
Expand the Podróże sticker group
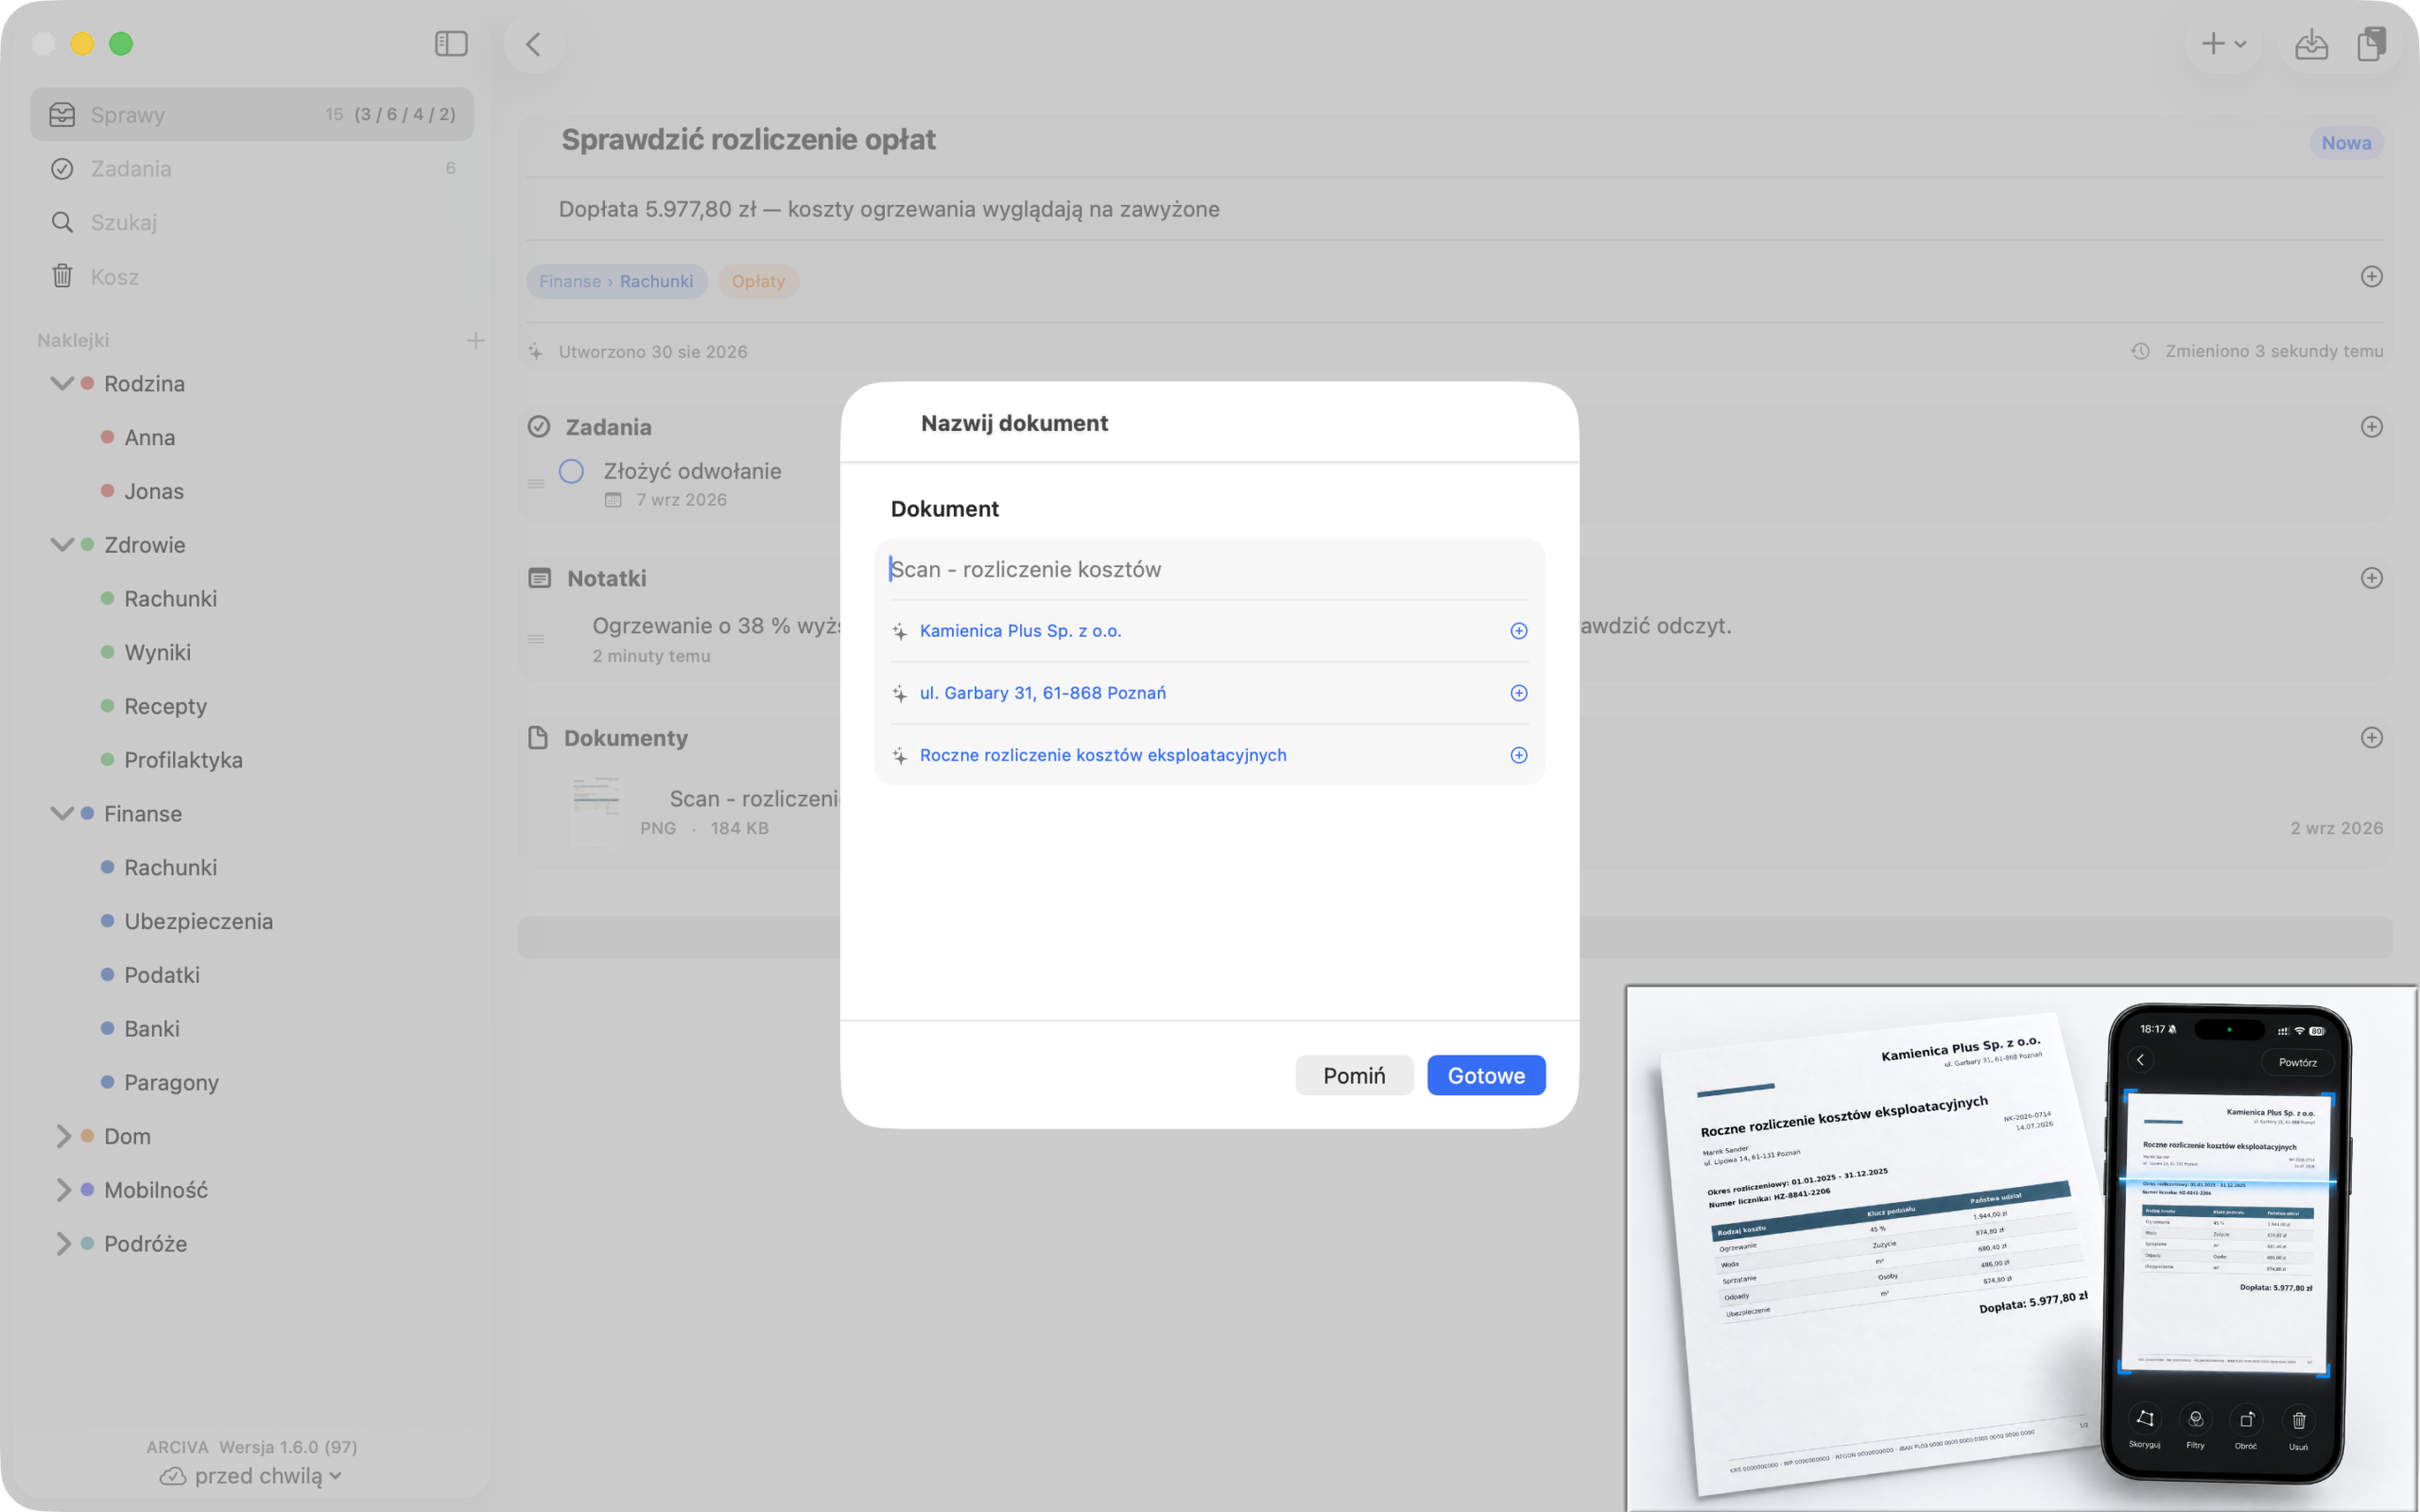click(62, 1244)
